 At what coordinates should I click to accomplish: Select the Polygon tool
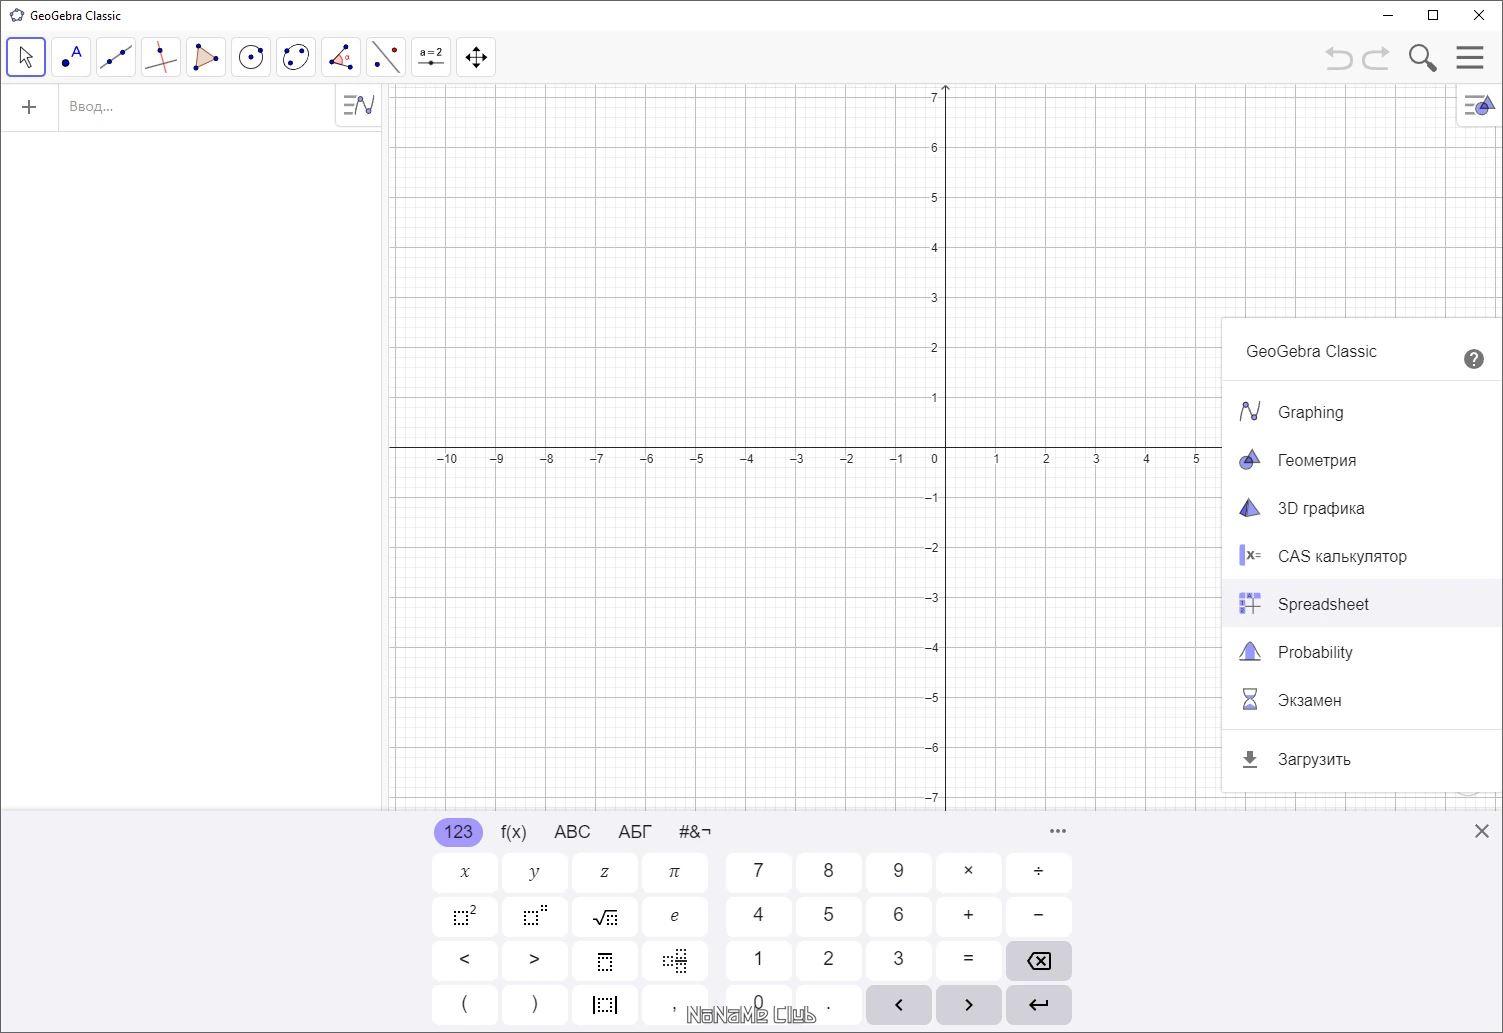pos(206,57)
